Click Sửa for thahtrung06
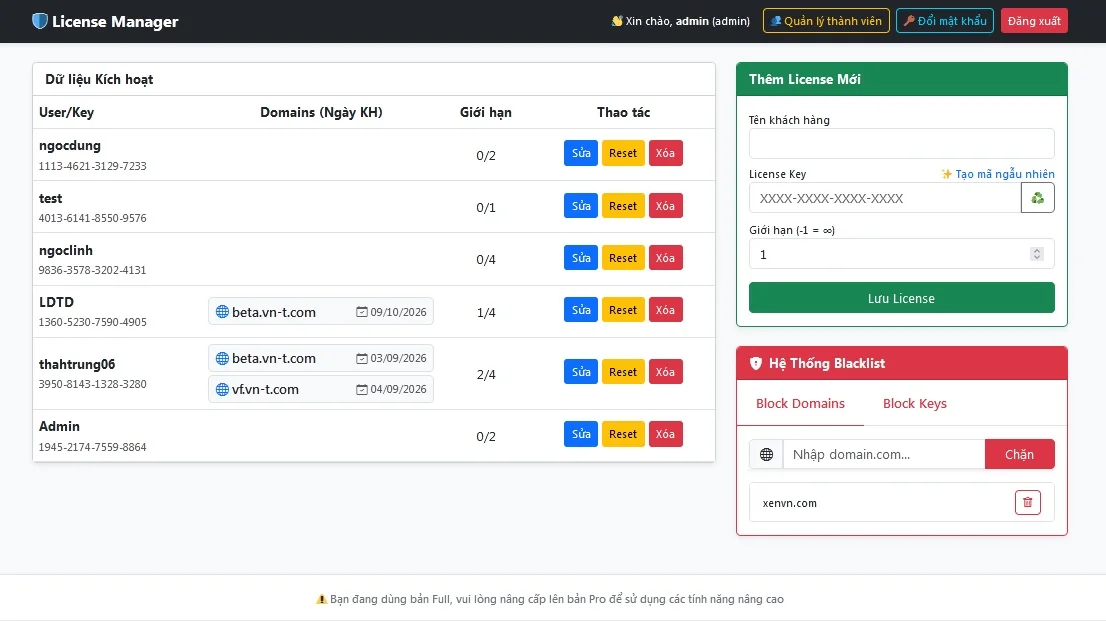 (581, 372)
